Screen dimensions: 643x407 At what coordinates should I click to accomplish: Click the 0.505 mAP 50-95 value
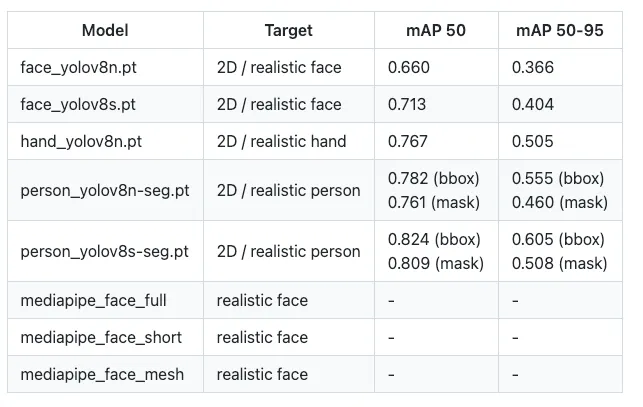533,142
